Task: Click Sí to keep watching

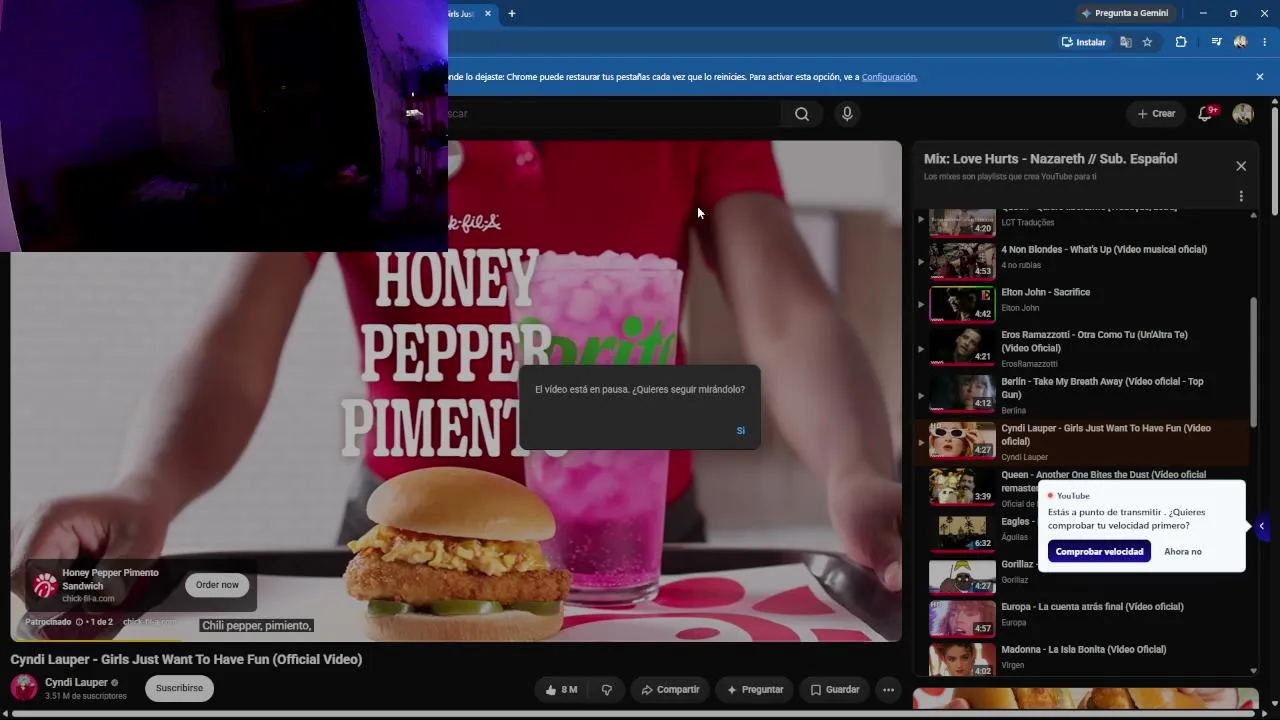Action: (741, 431)
